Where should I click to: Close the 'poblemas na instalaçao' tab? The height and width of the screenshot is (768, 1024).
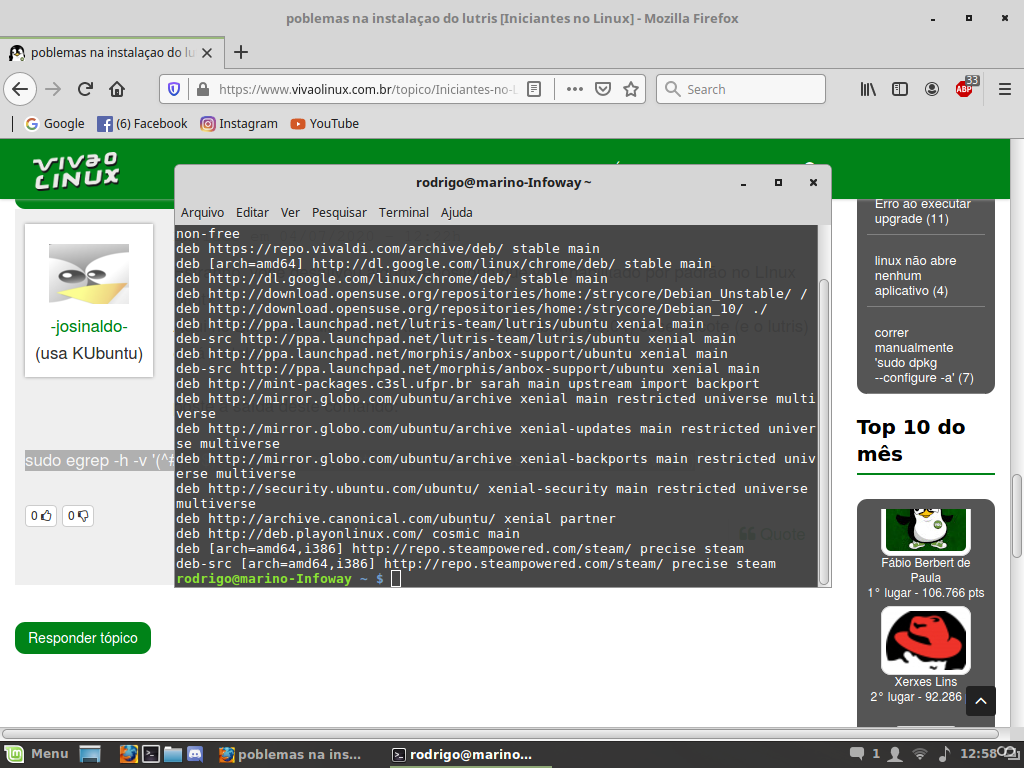[x=207, y=53]
